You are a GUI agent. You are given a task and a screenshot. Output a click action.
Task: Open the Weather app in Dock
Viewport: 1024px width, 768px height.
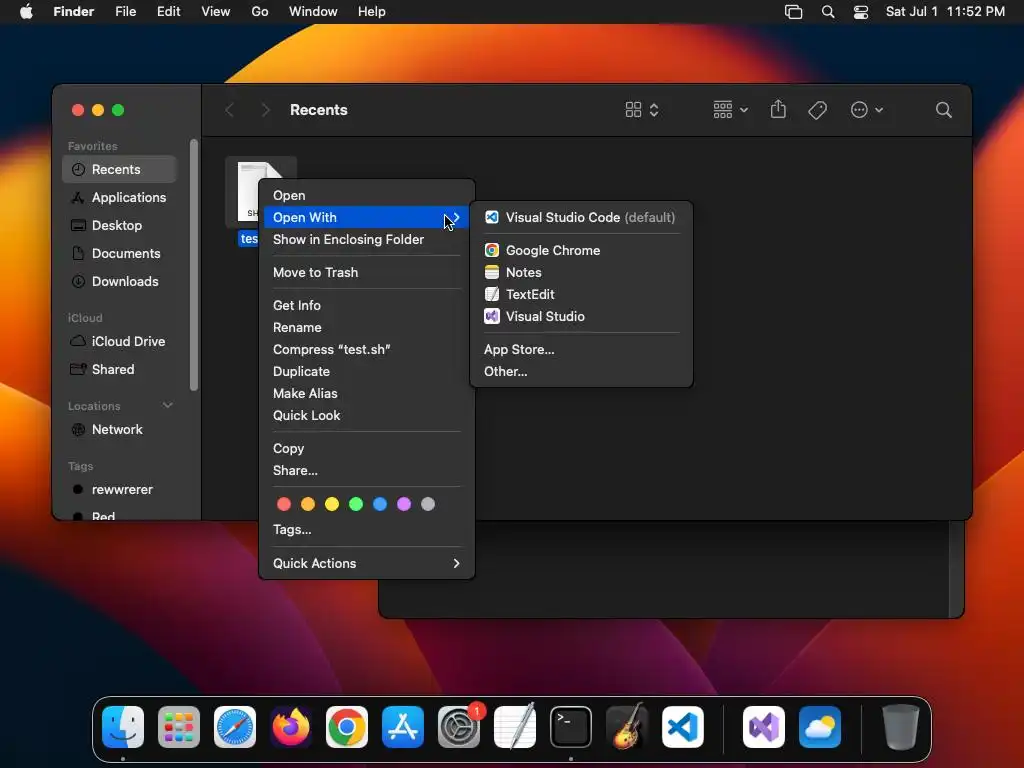point(820,727)
